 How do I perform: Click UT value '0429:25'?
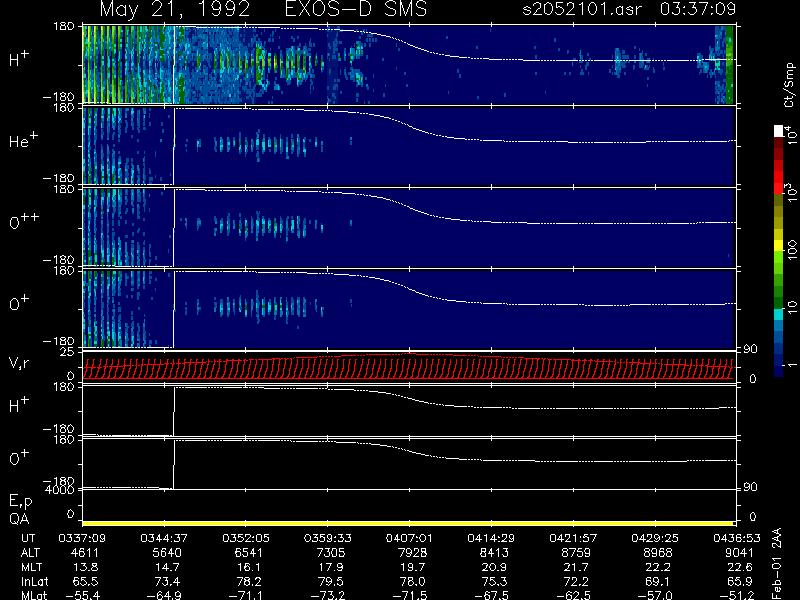(655, 538)
